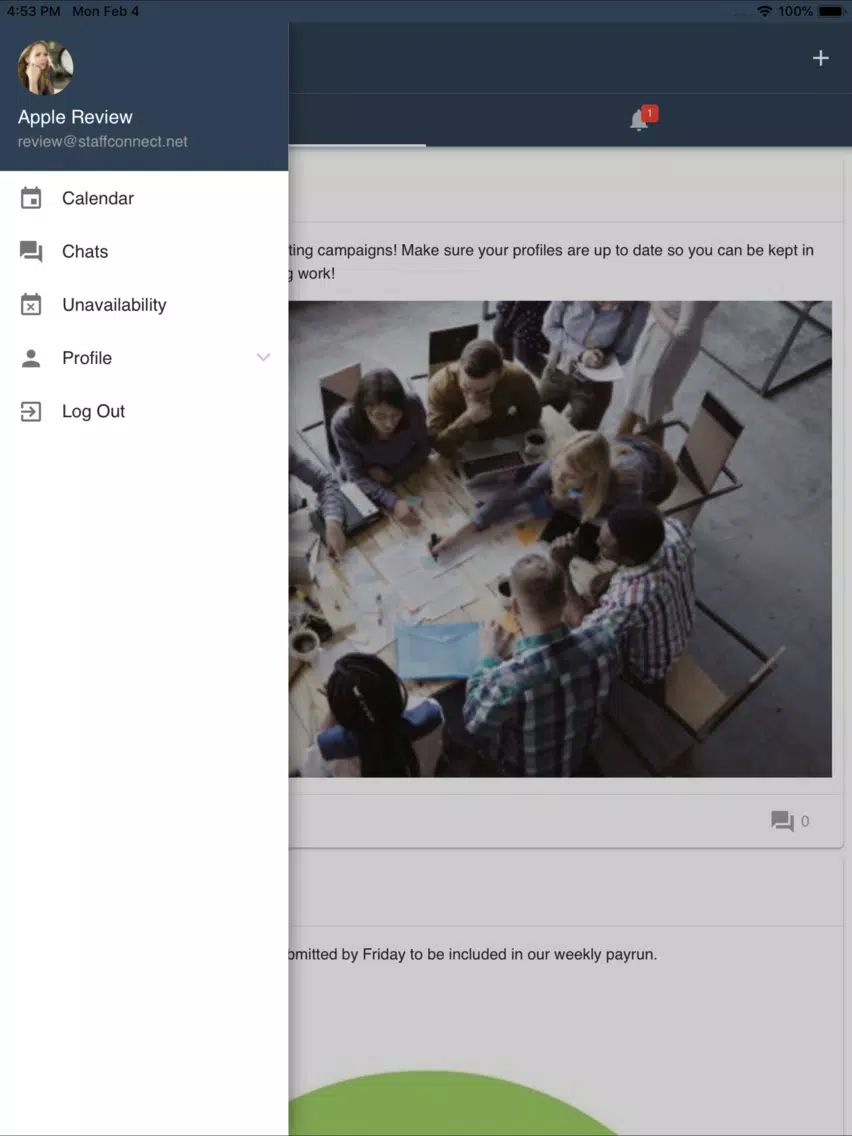The height and width of the screenshot is (1136, 852).
Task: Click the Profile person icon
Action: tap(30, 358)
